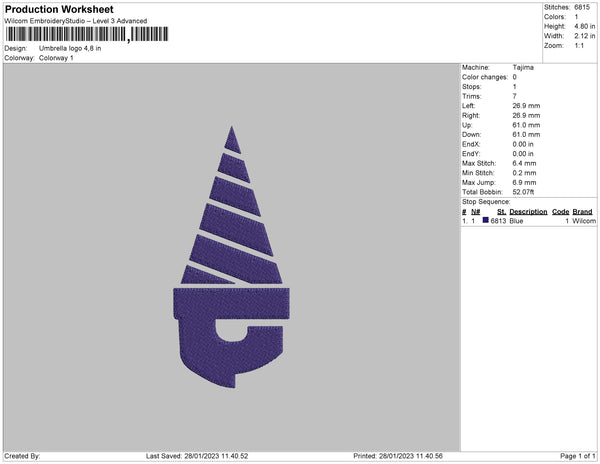Click 'Page 1 of 1' footer text

tap(577, 456)
